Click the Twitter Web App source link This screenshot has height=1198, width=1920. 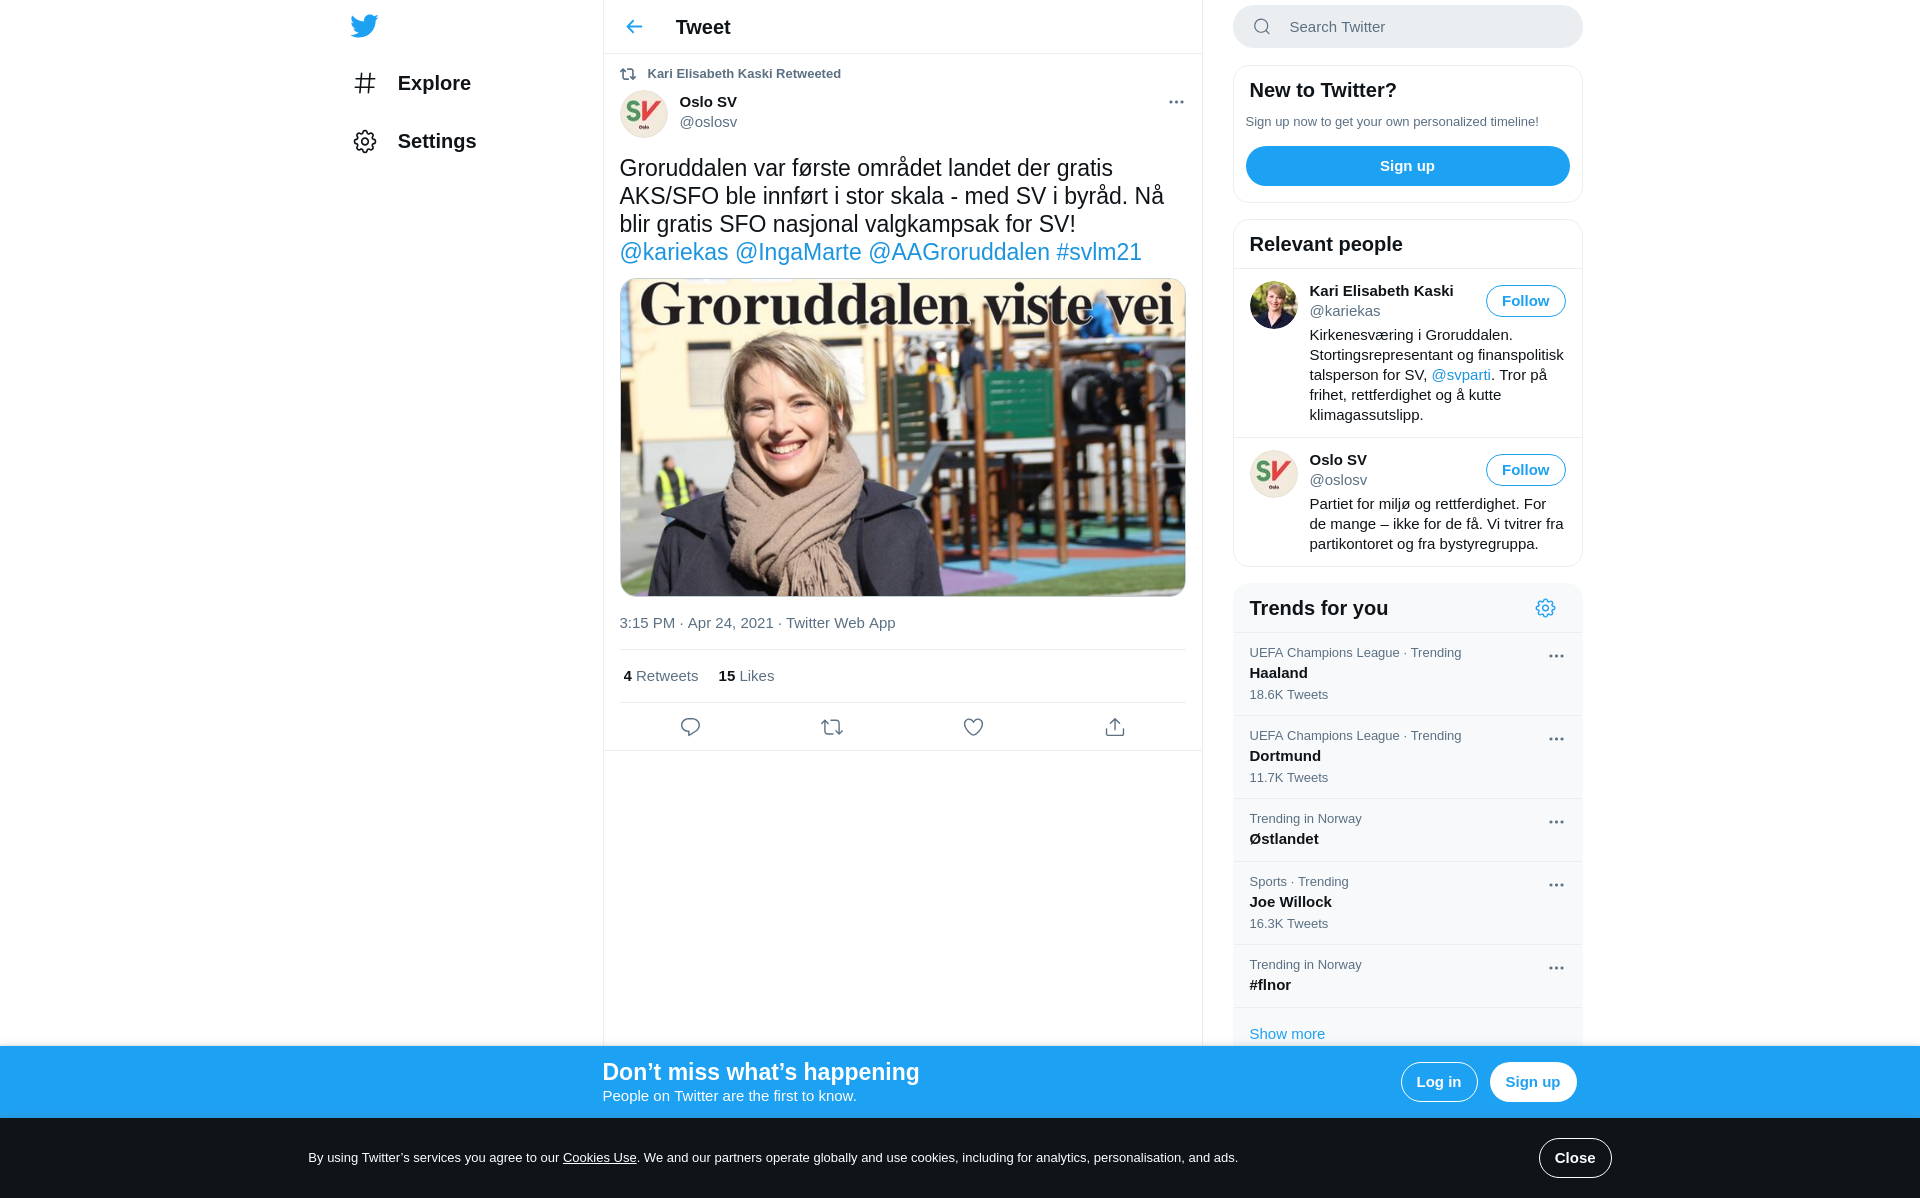point(840,623)
